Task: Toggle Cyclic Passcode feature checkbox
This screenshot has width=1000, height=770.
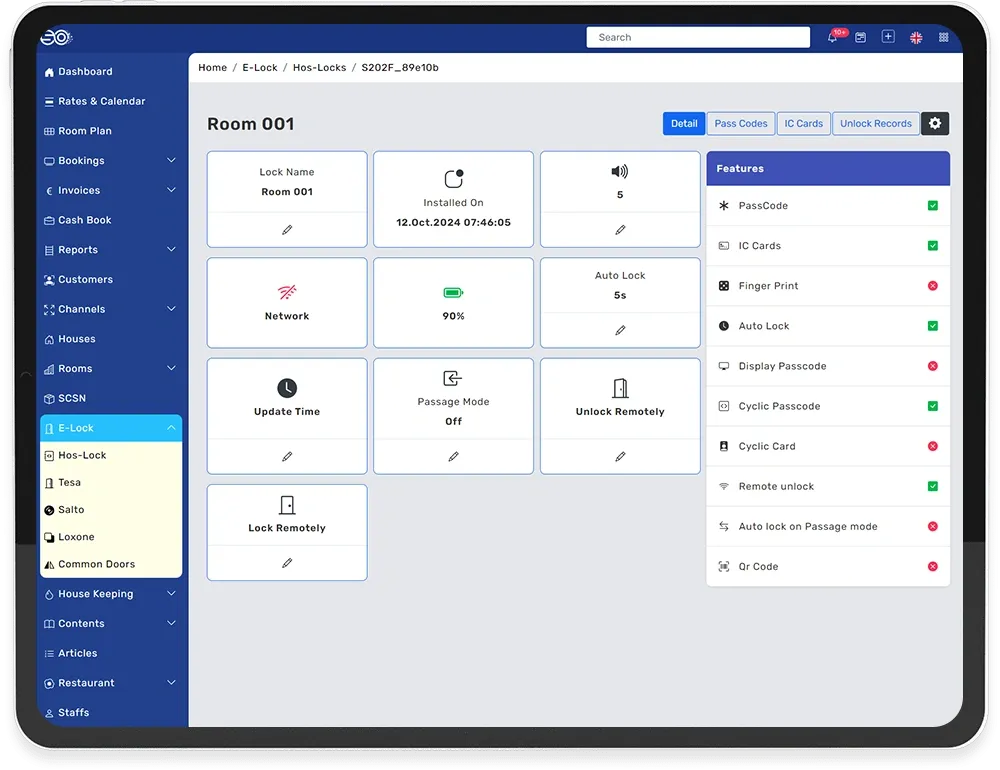Action: [x=932, y=406]
